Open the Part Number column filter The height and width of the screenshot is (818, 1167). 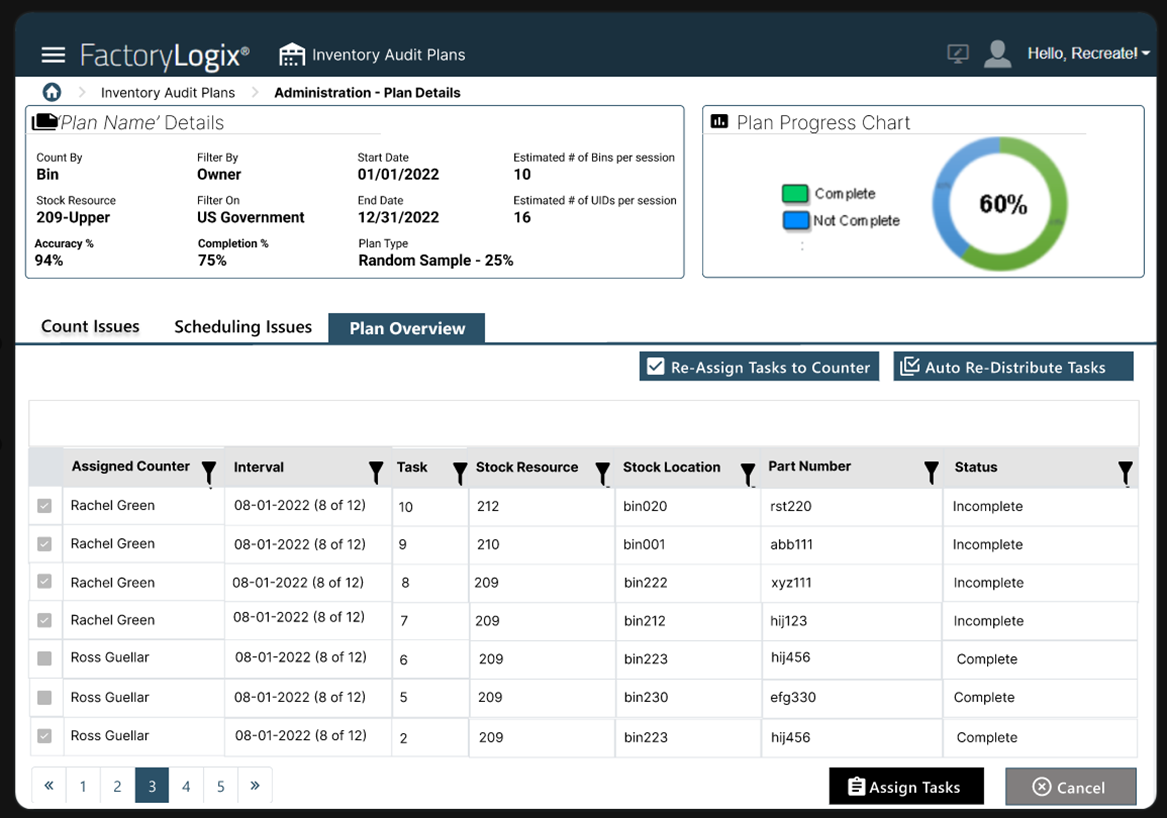(x=931, y=470)
